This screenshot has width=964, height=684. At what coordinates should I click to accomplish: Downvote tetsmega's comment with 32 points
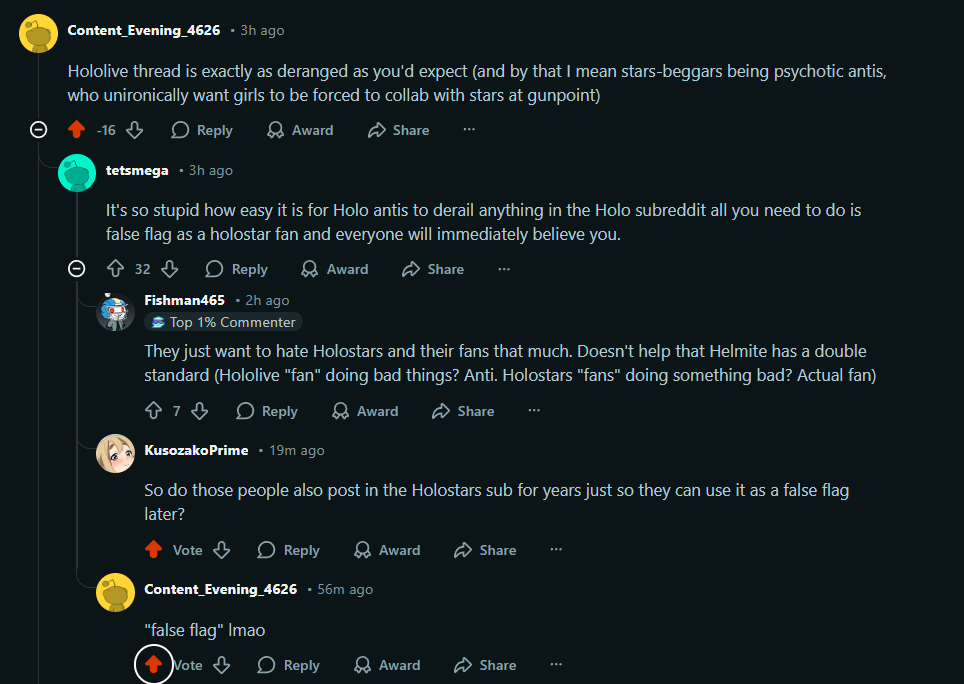(170, 269)
